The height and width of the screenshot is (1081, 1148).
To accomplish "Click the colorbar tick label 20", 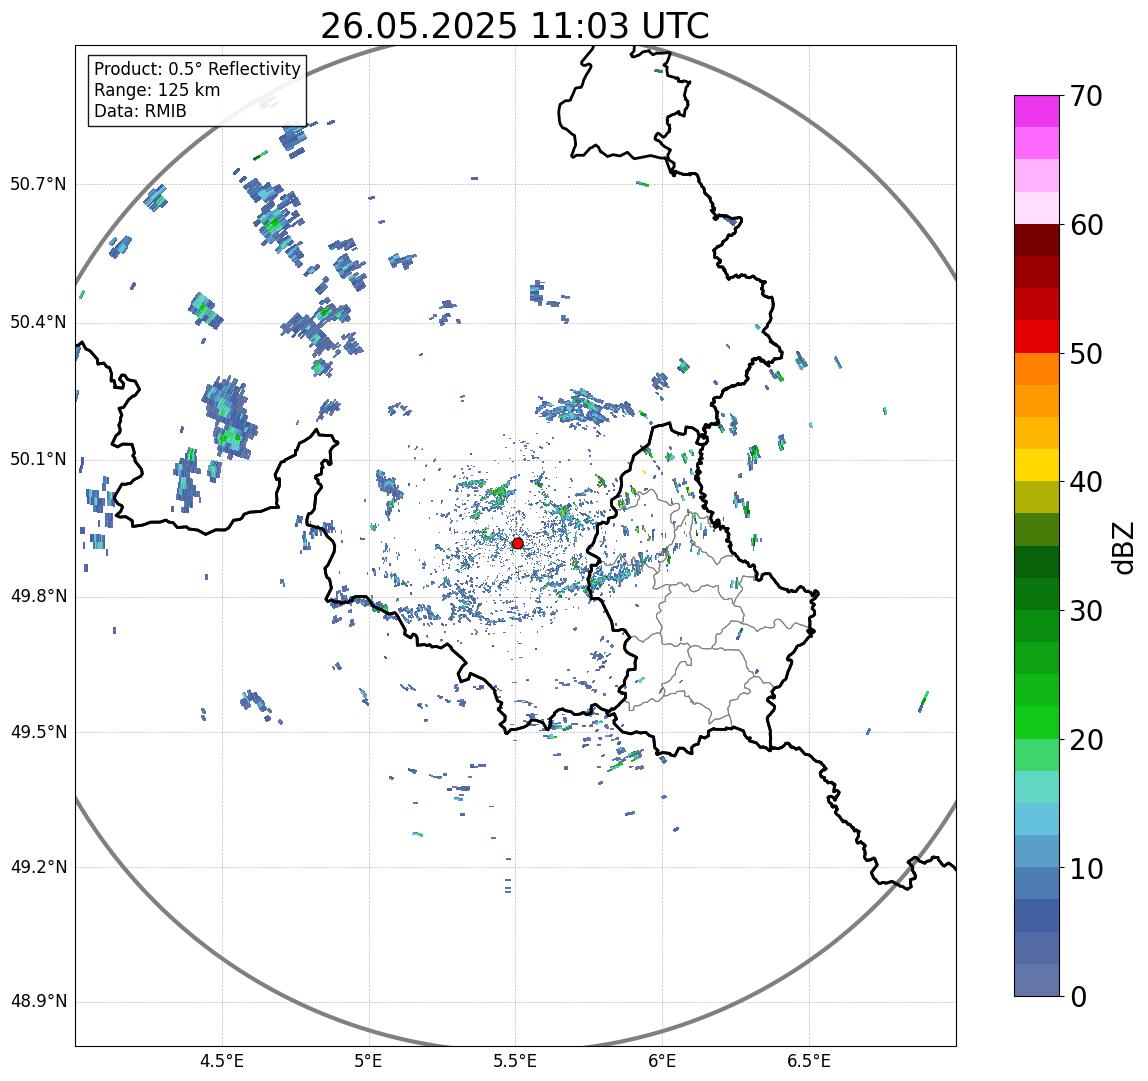I will click(1086, 740).
